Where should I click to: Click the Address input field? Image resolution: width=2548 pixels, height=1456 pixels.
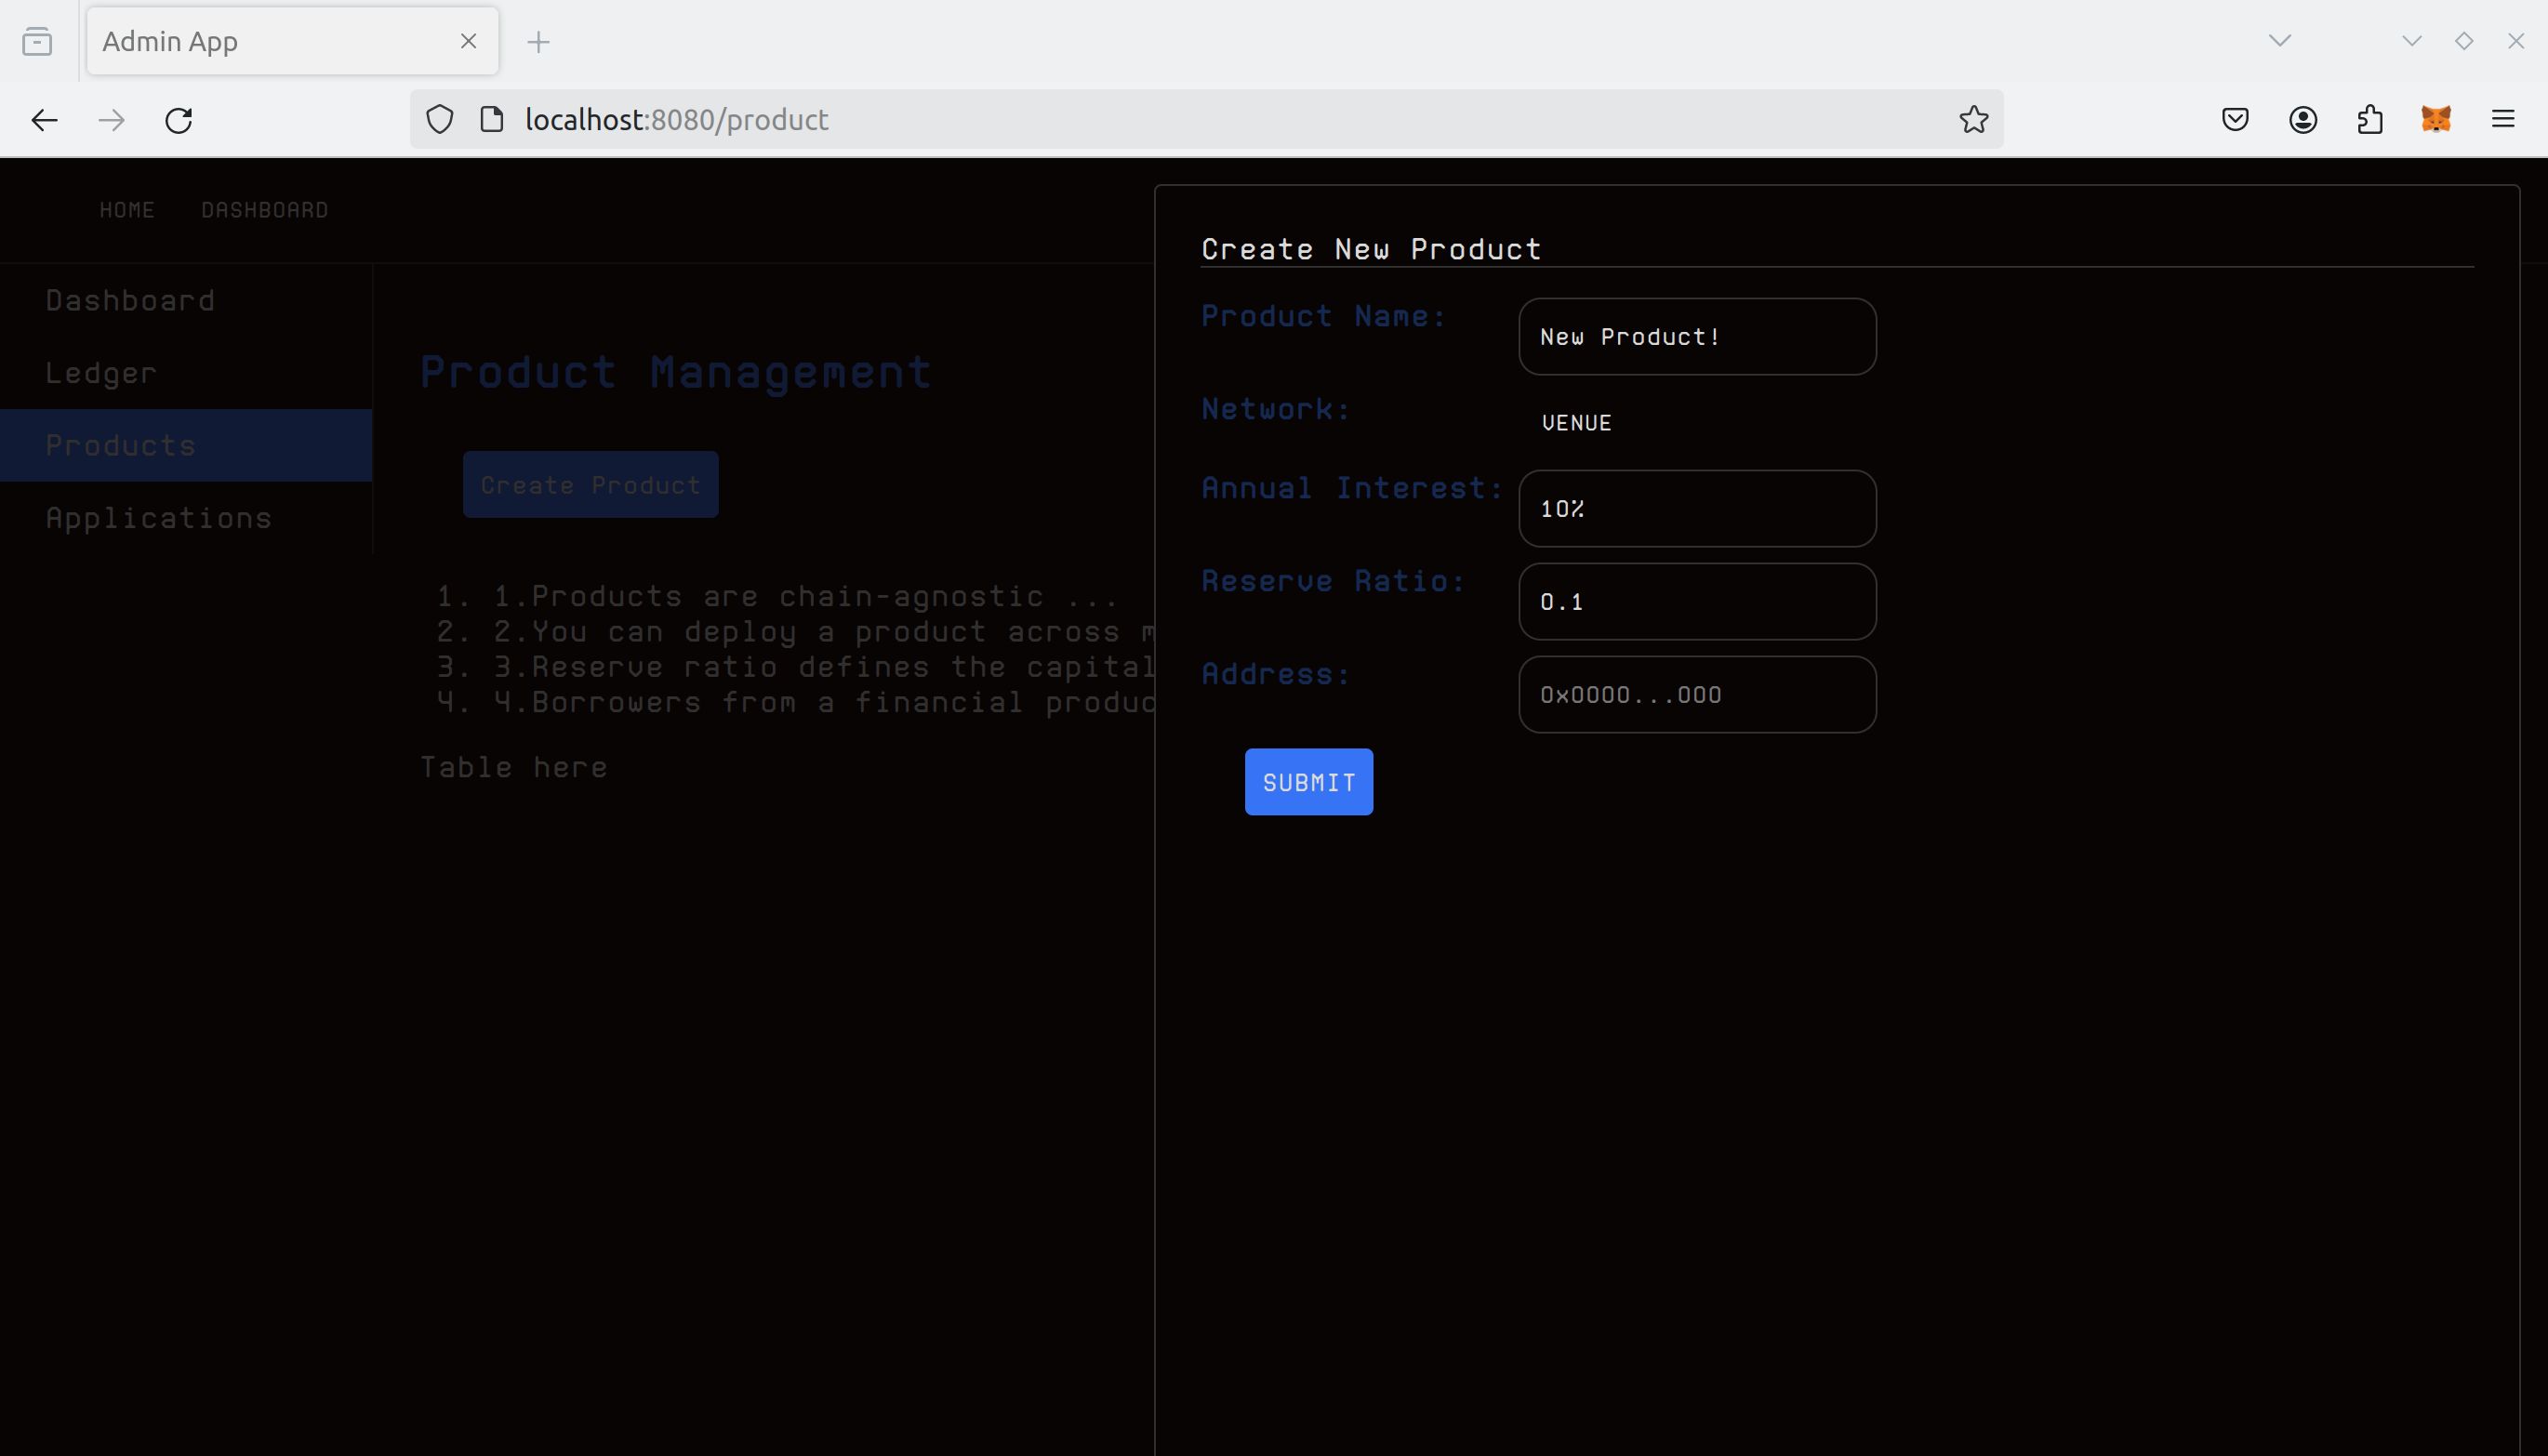pos(1697,695)
